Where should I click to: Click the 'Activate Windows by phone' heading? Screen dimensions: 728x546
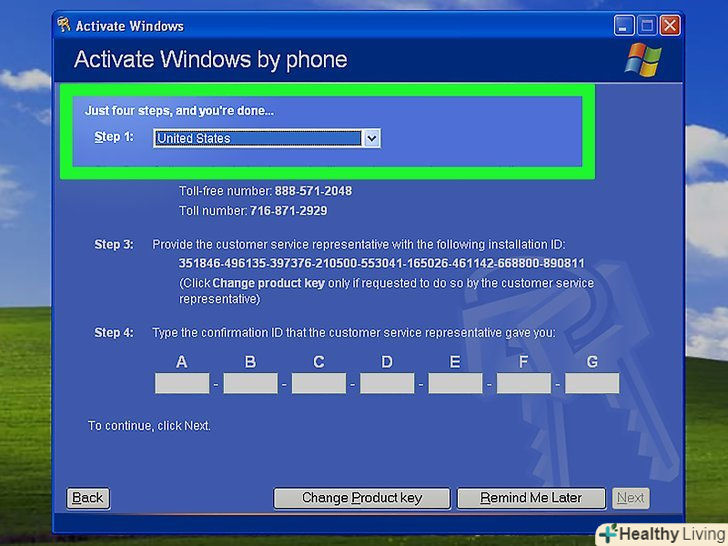click(210, 60)
